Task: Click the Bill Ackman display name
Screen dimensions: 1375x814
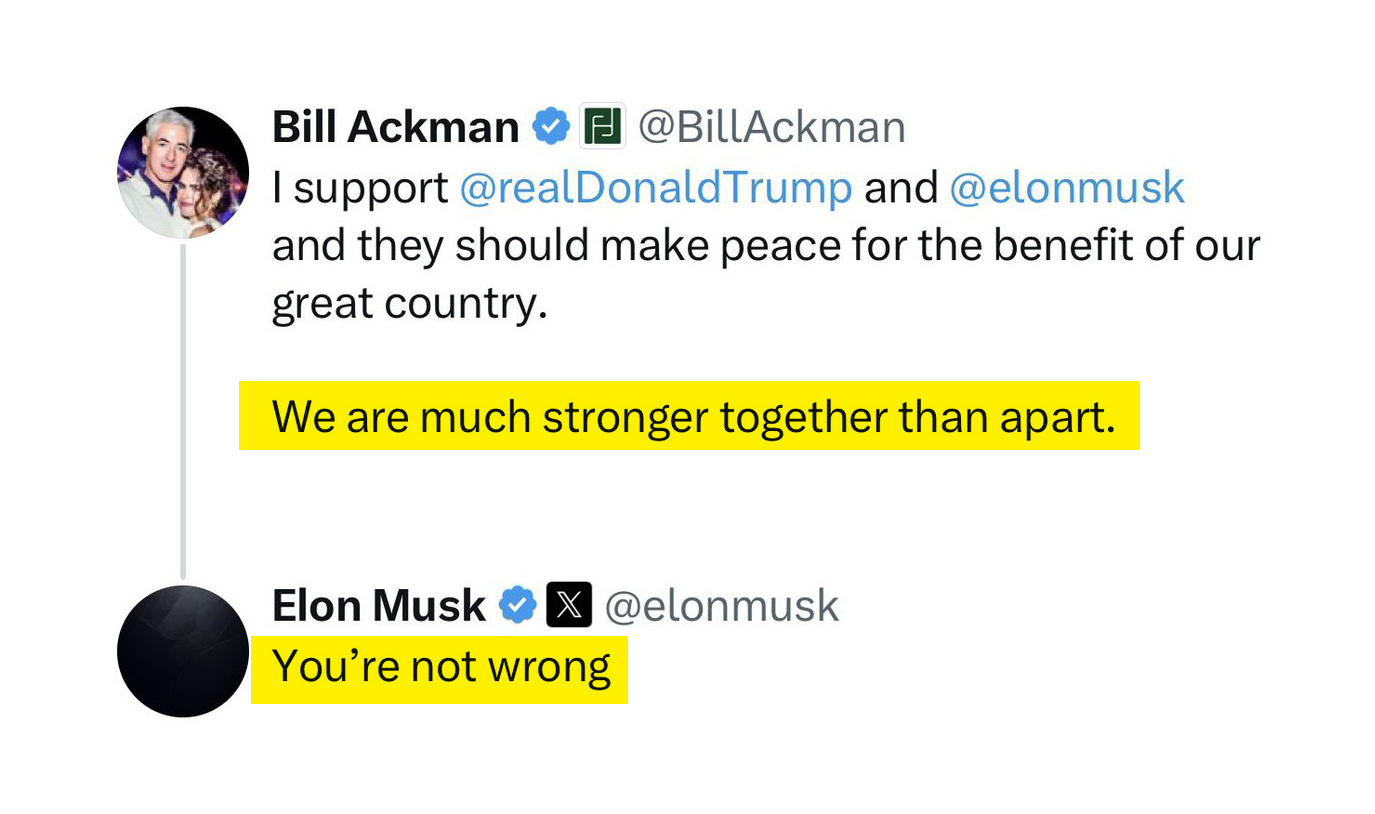Action: coord(395,128)
